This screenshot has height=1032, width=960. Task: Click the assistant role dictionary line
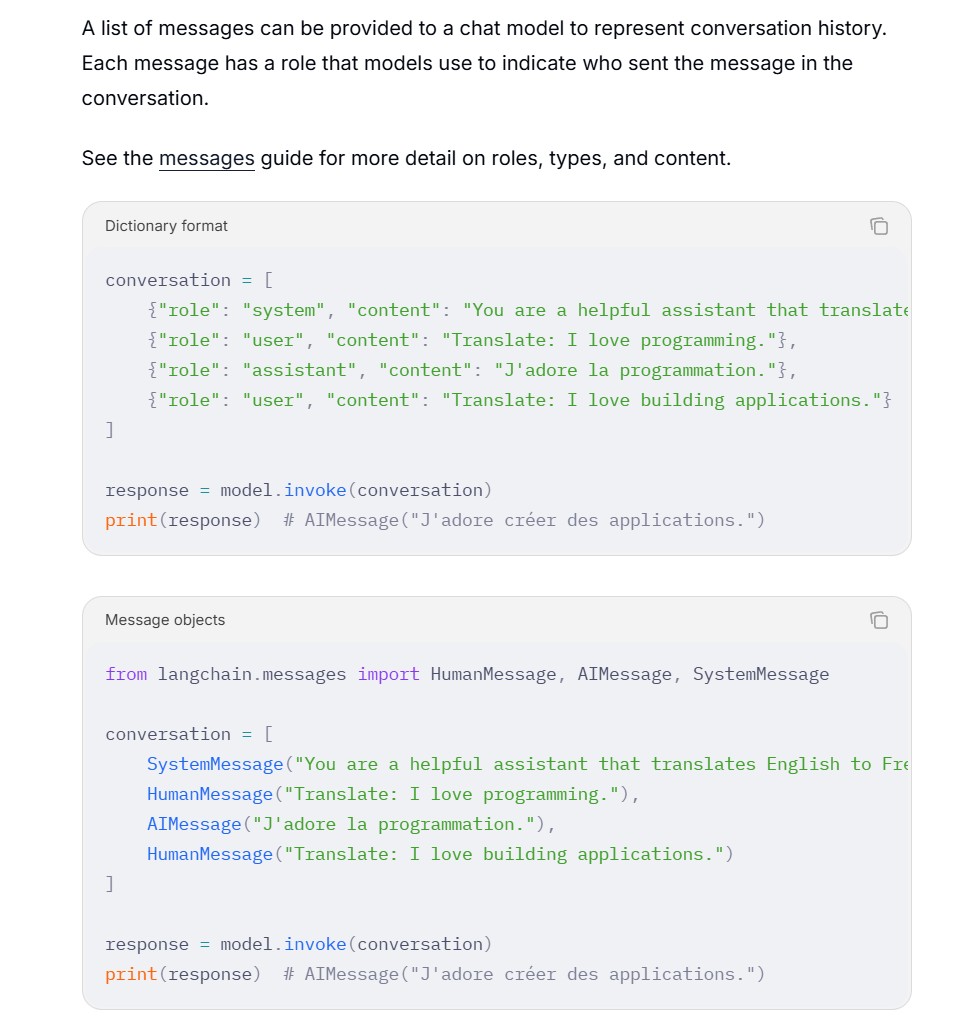point(472,370)
